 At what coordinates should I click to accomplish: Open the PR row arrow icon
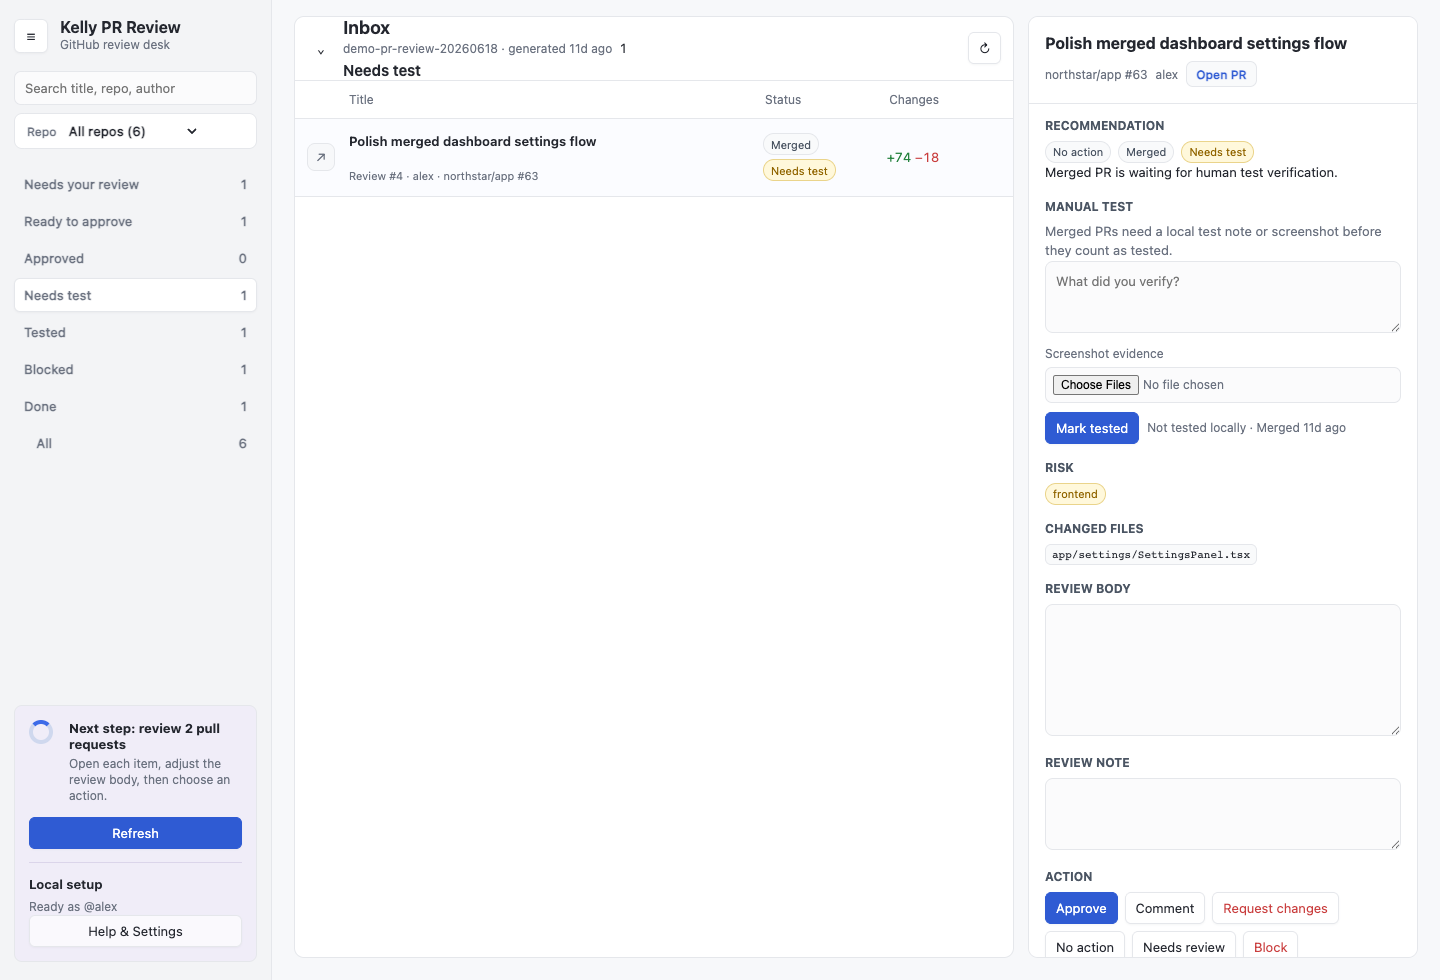click(321, 157)
